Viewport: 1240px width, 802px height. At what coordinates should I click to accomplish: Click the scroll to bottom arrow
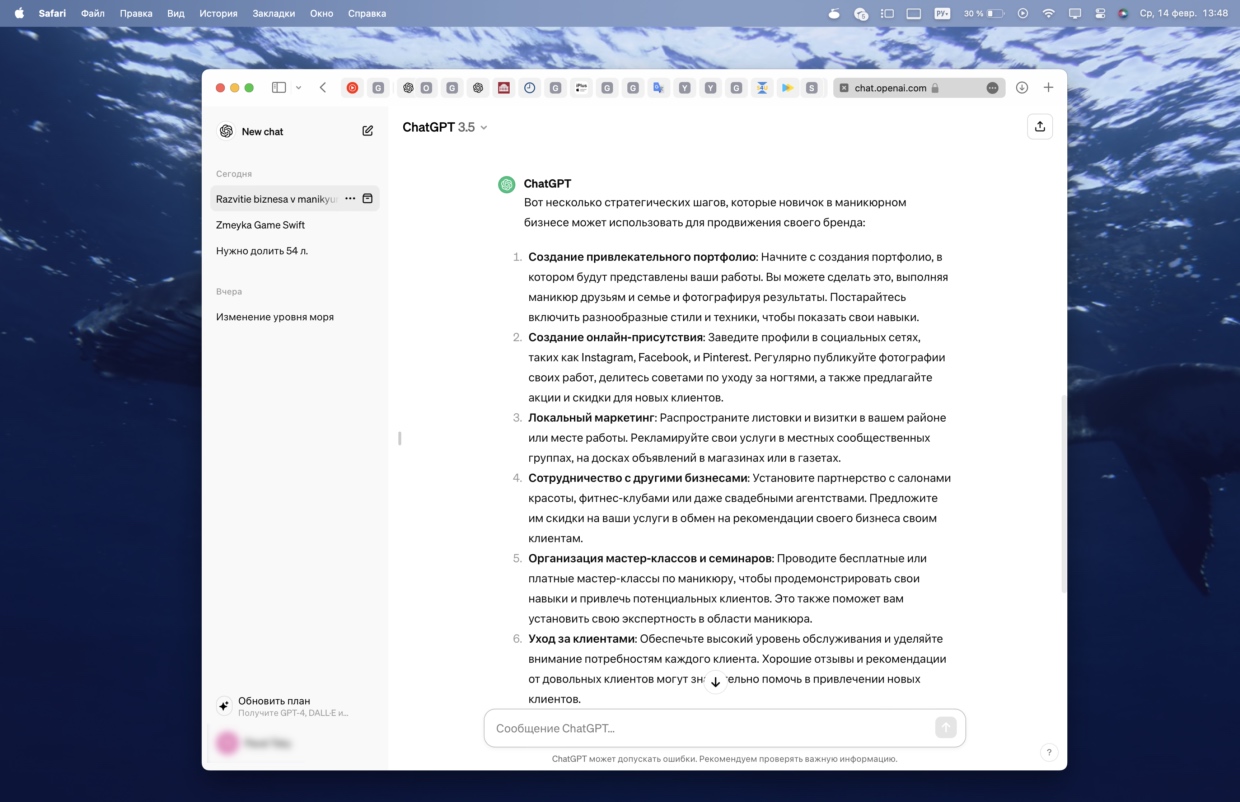(715, 682)
